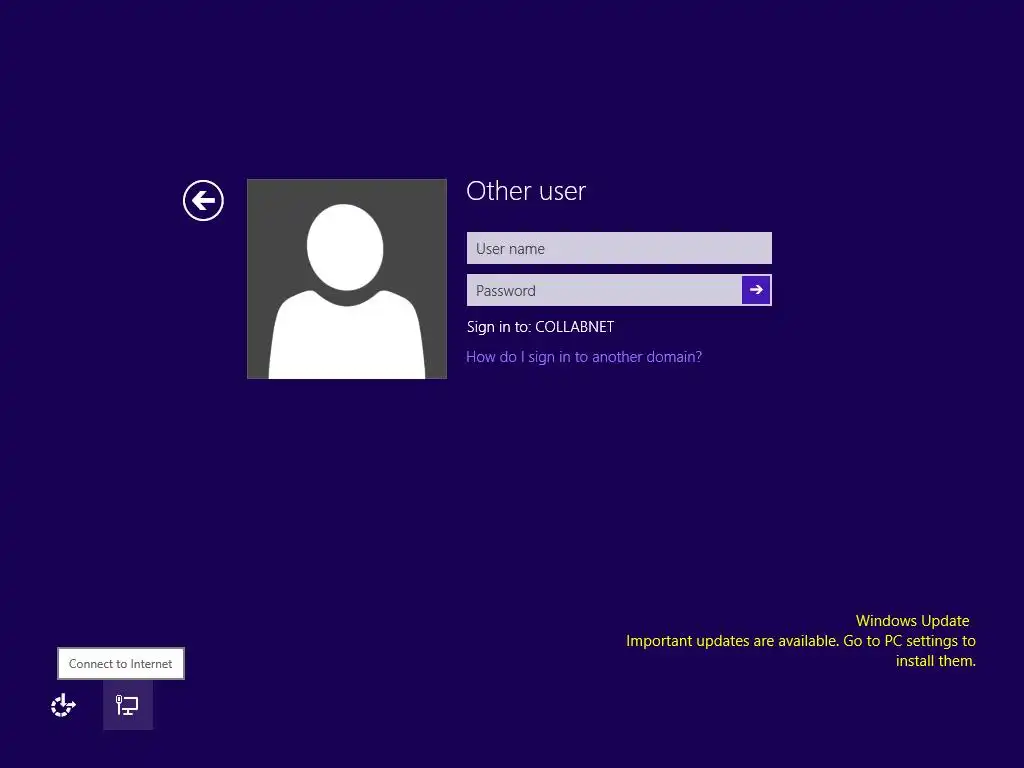Click the 'Sign in to: COLLABNET' text

(540, 327)
